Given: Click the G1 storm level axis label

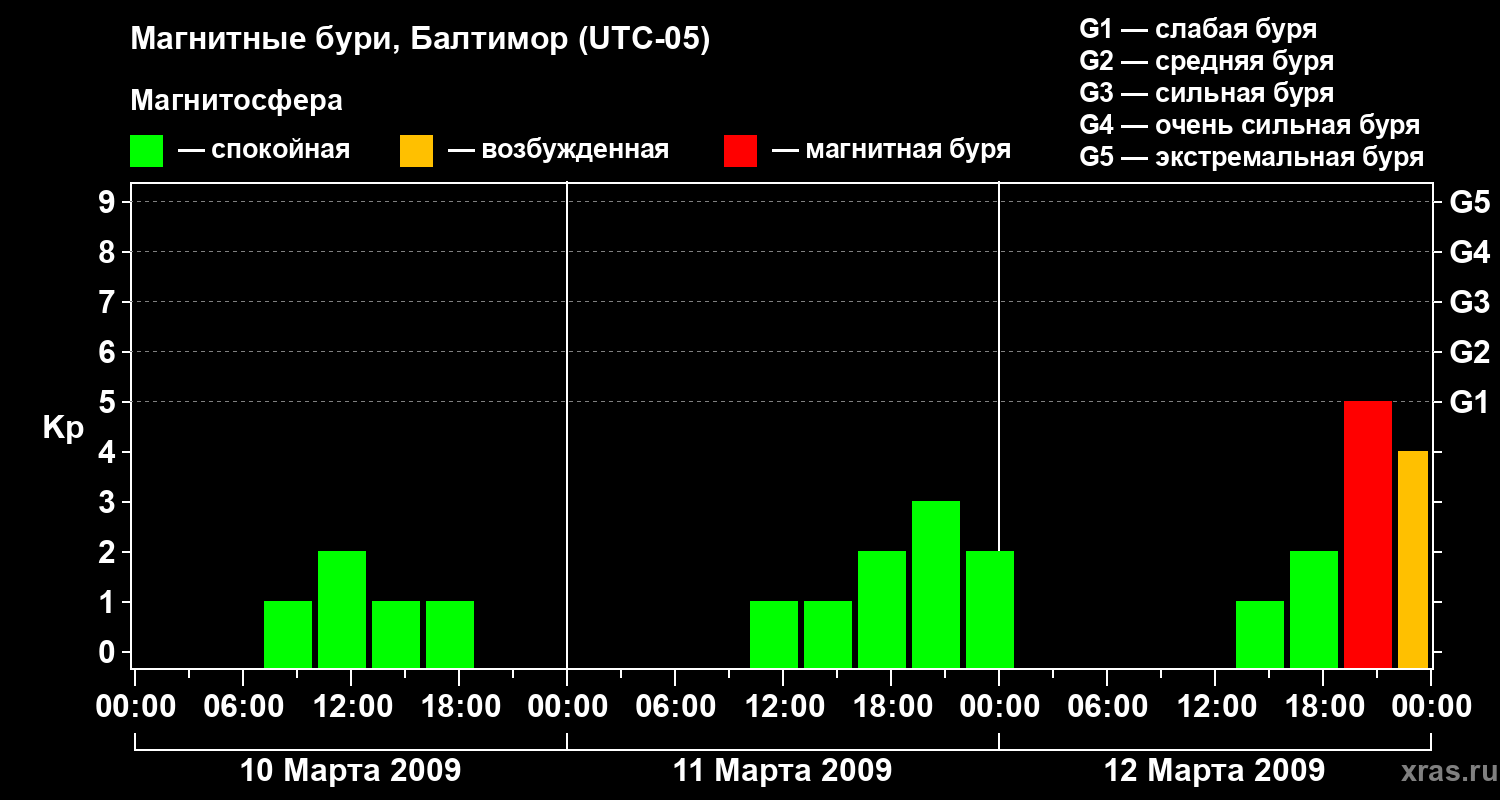Looking at the screenshot, I should pyautogui.click(x=1469, y=402).
